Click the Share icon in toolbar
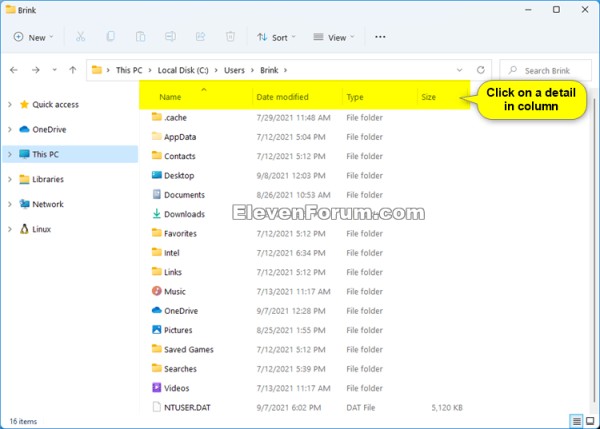This screenshot has height=429, width=600. point(200,37)
